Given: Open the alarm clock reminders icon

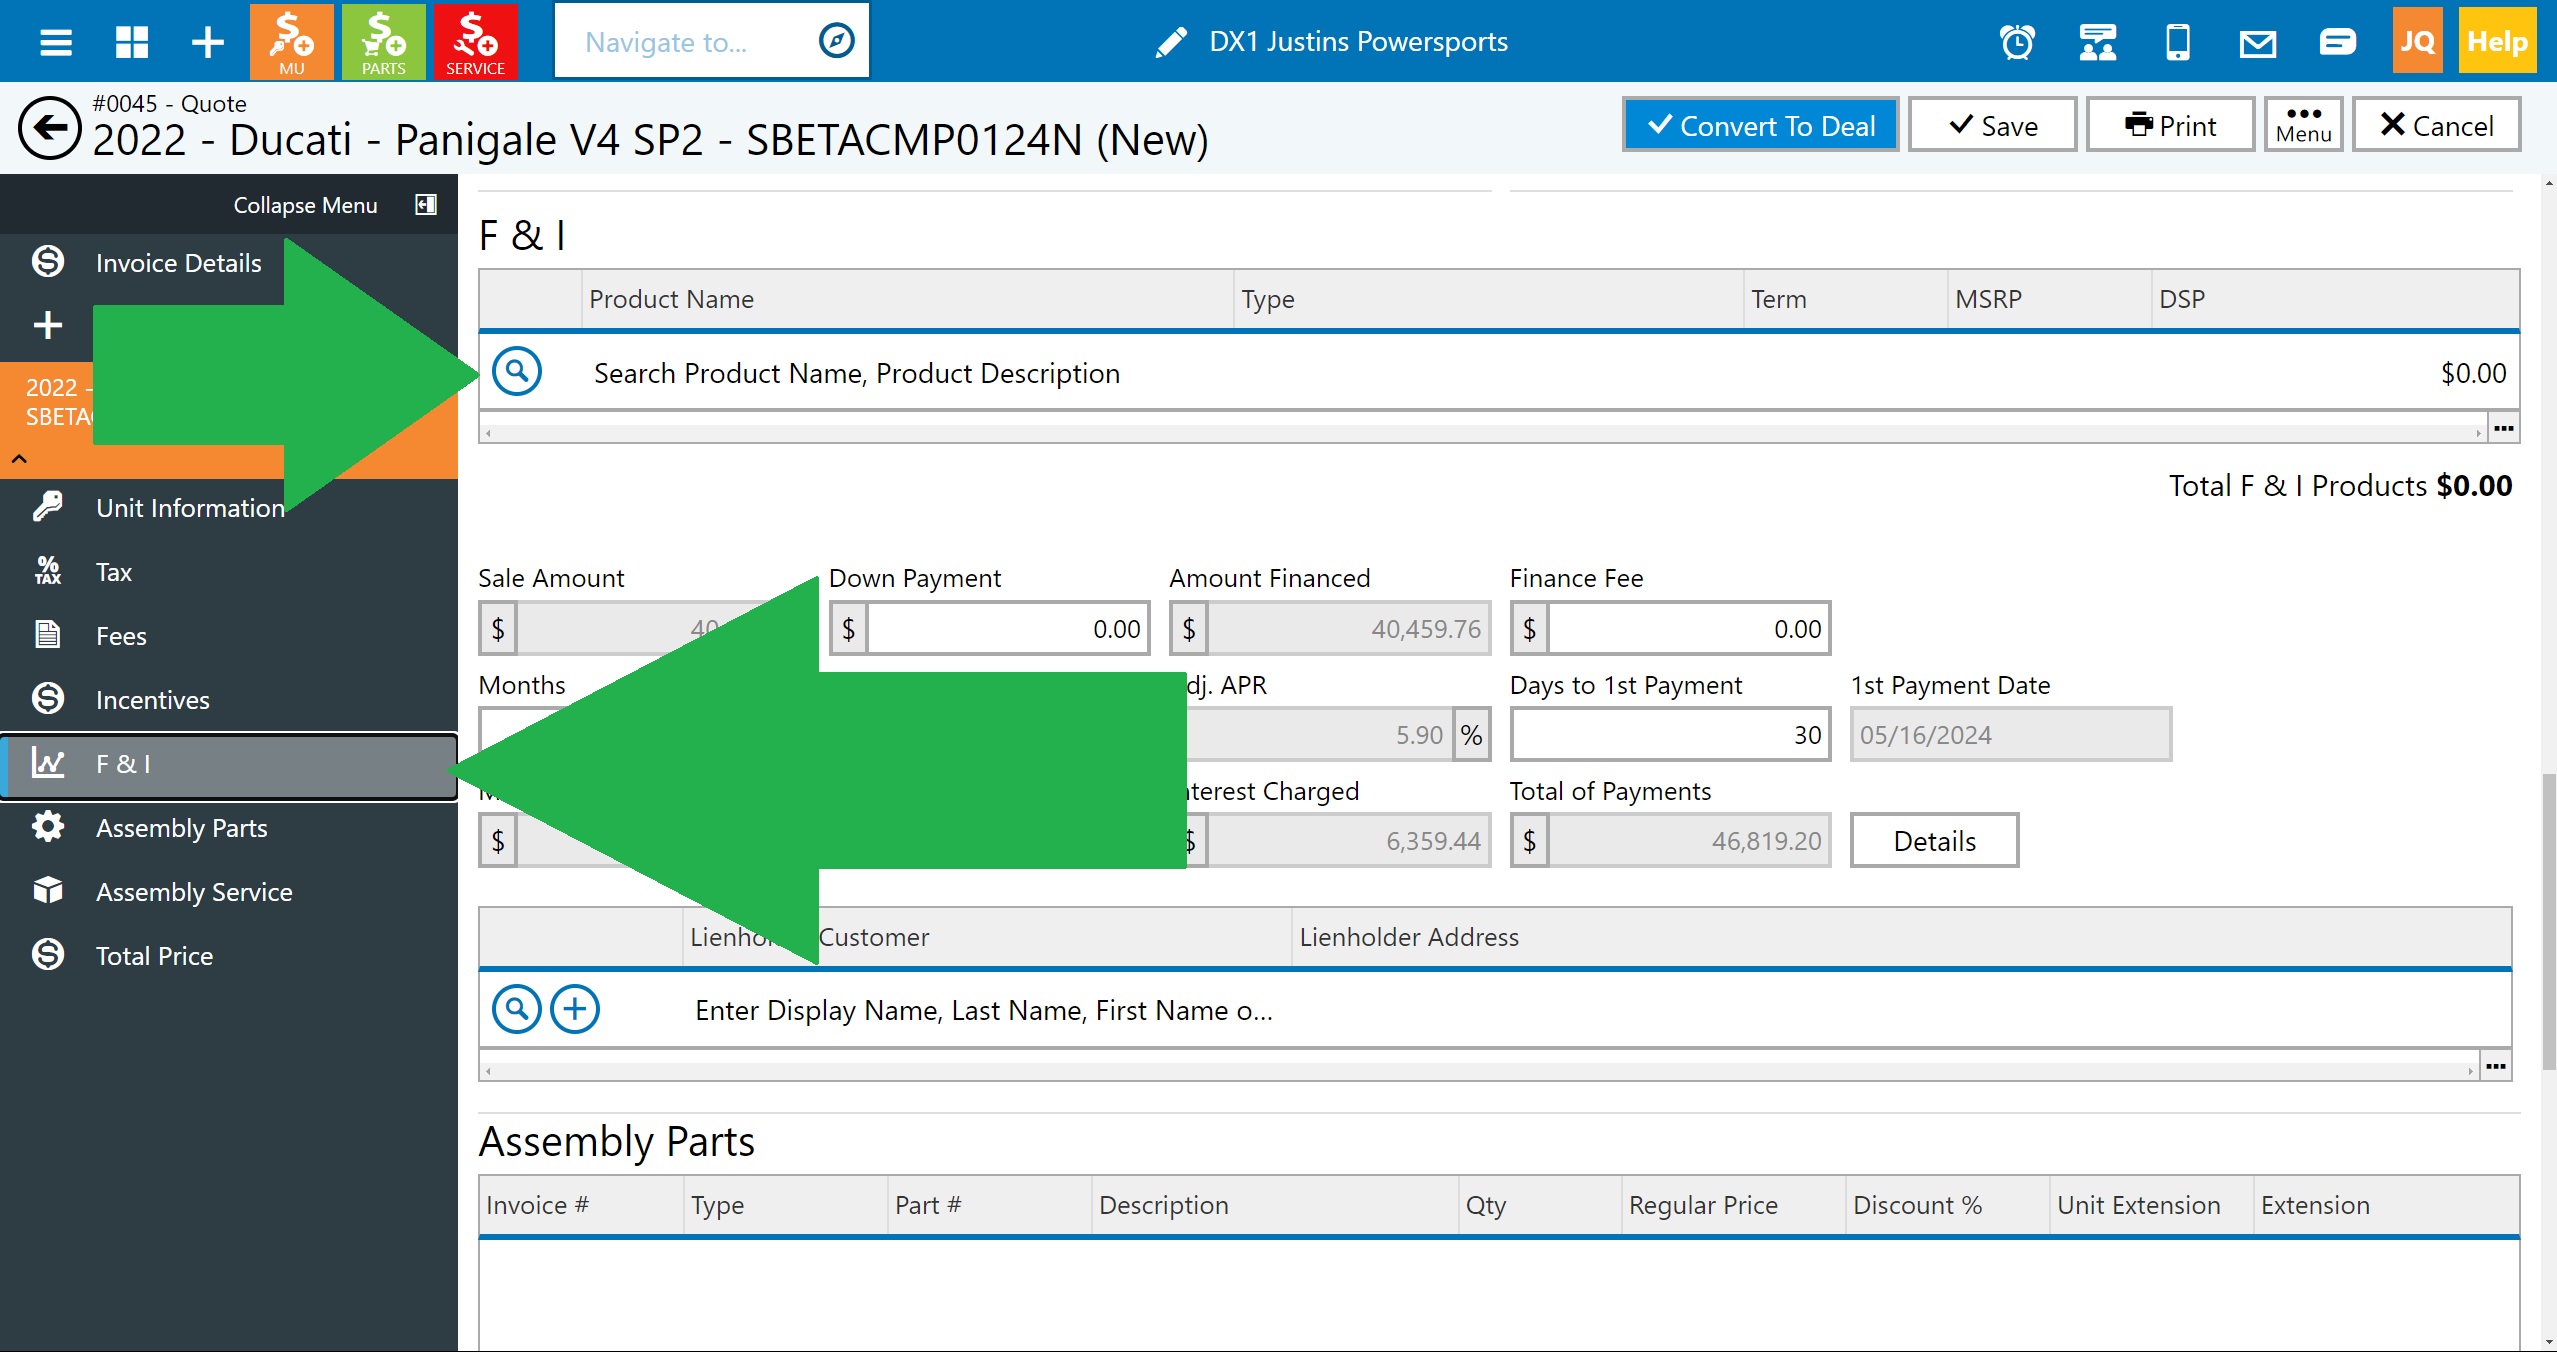Looking at the screenshot, I should tap(2017, 42).
